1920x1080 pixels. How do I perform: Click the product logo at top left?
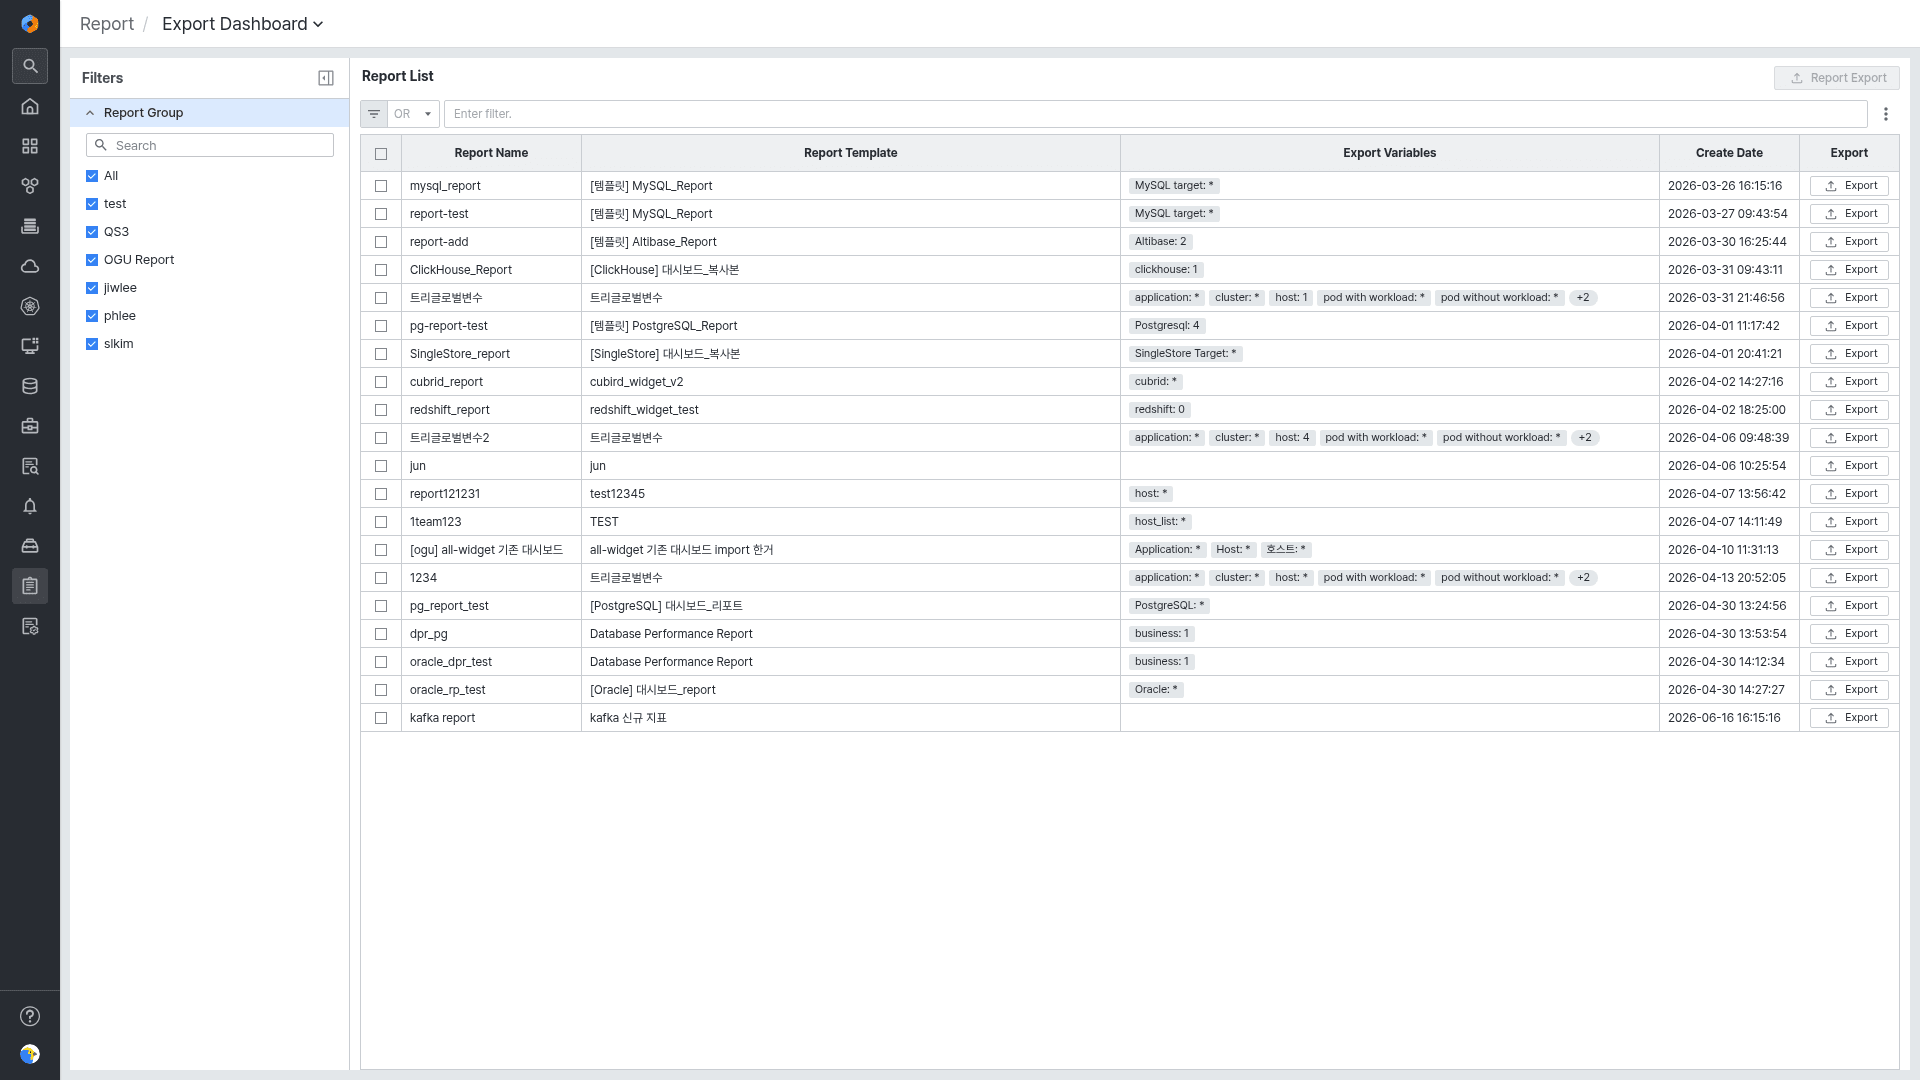click(x=30, y=24)
